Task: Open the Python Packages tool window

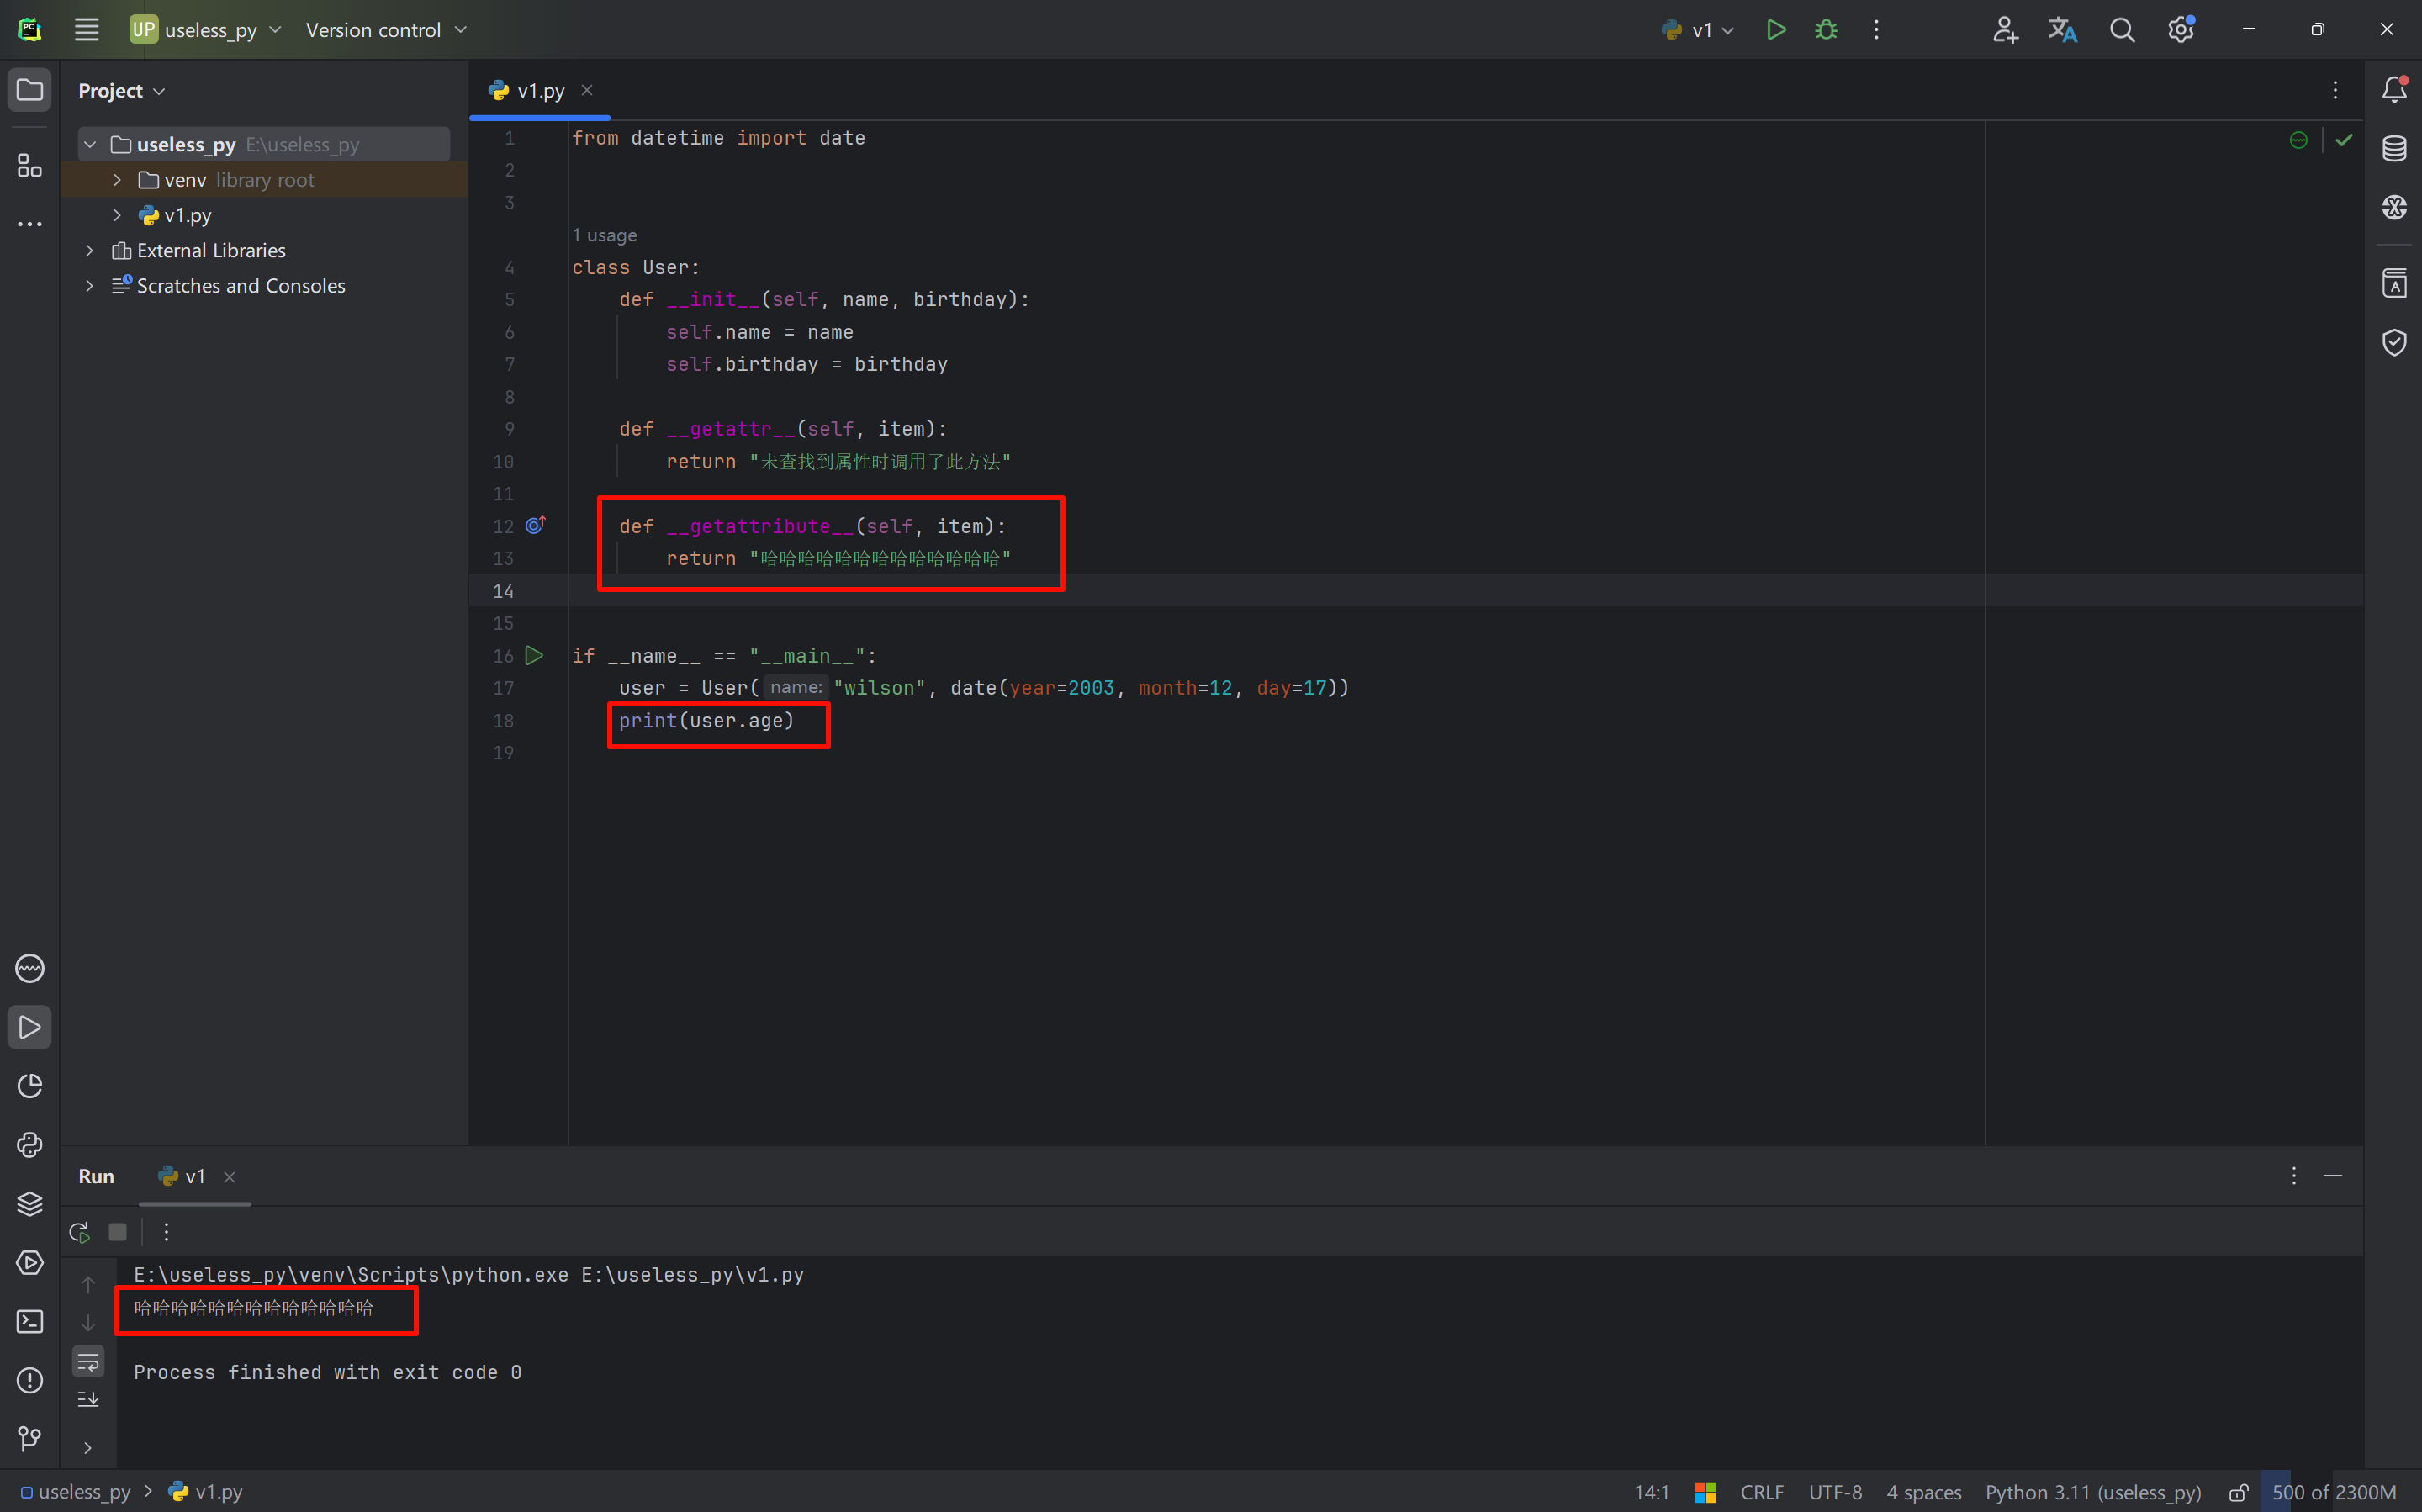Action: coord(29,1204)
